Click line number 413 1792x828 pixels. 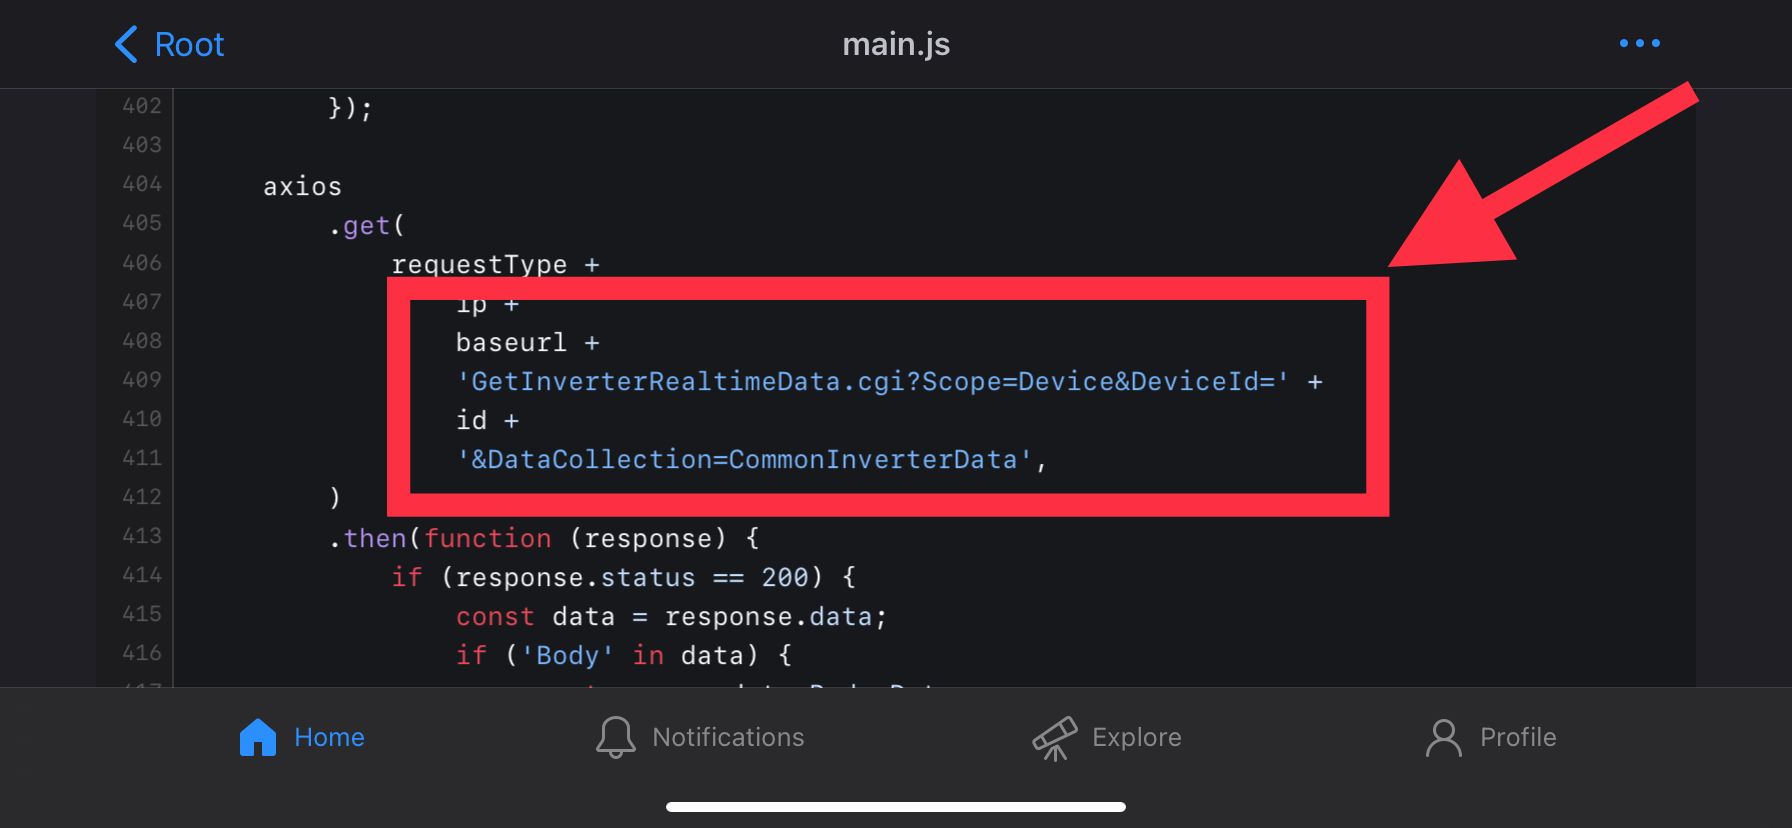click(x=142, y=536)
